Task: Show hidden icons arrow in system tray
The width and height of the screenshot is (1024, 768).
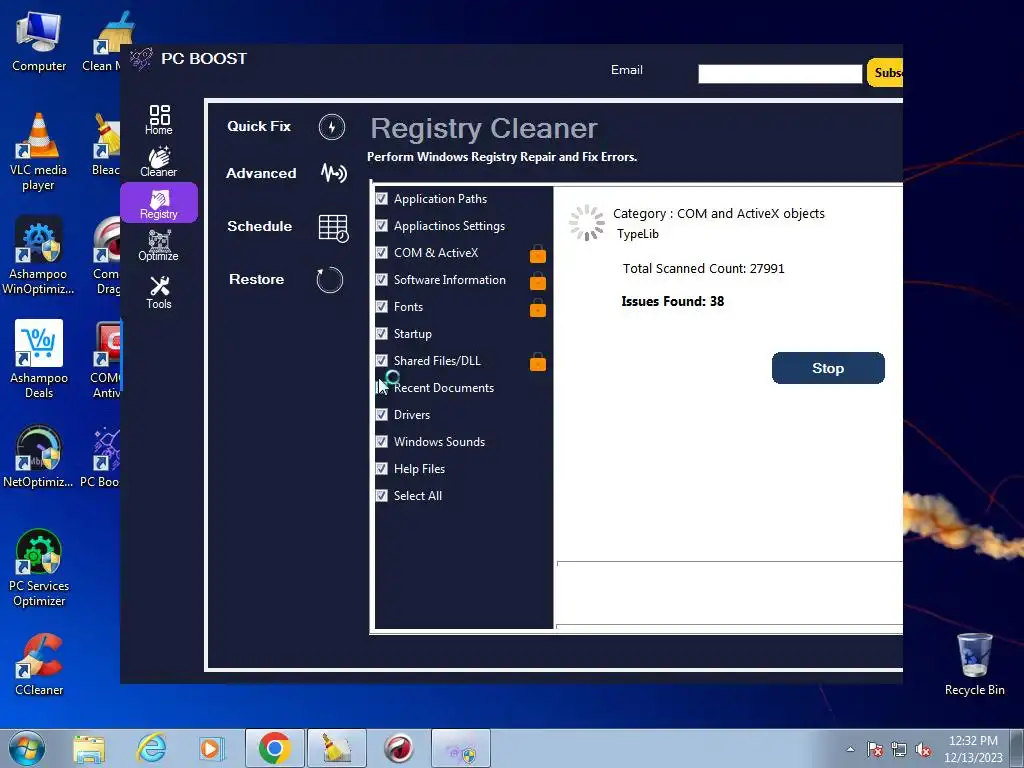Action: tap(850, 750)
